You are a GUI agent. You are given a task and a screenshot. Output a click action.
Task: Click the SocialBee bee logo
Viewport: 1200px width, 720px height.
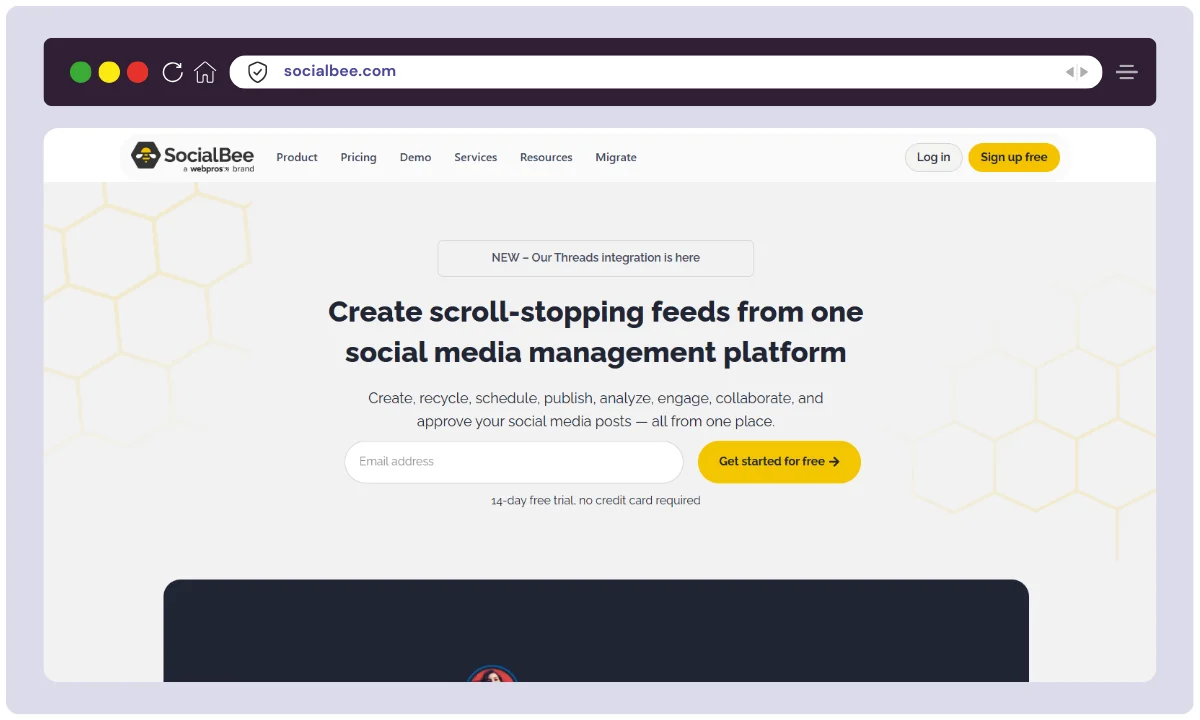point(146,156)
